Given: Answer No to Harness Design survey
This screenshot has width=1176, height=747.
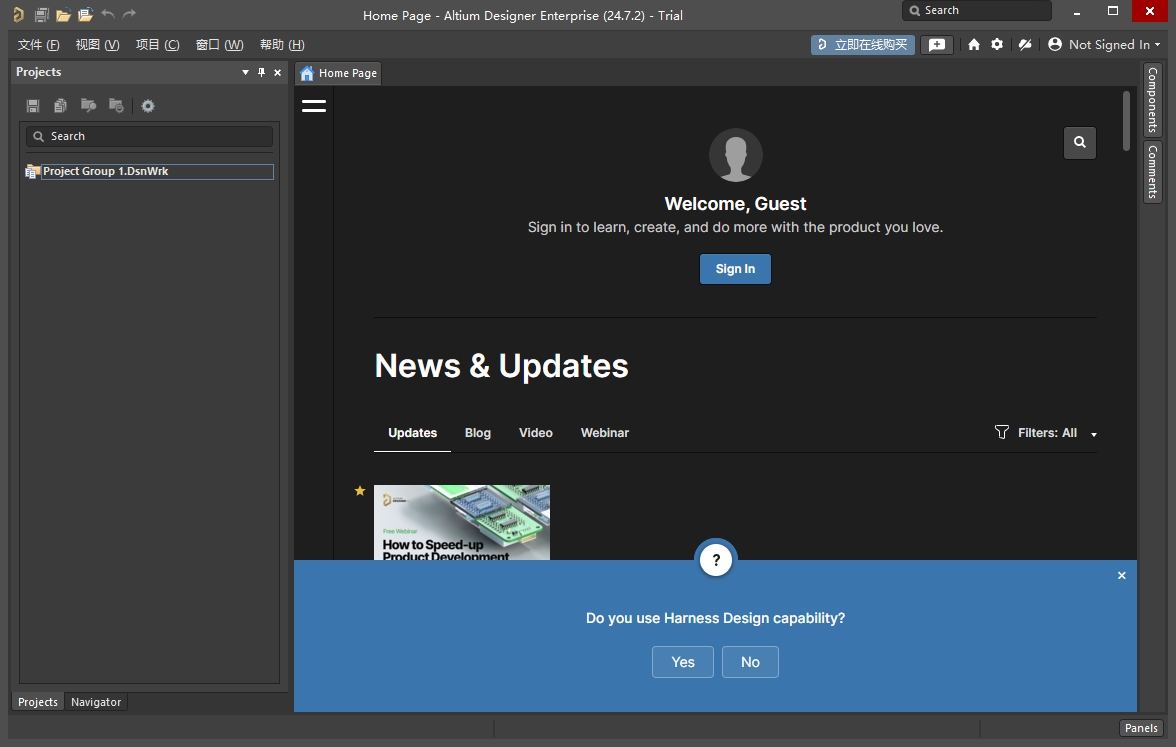Looking at the screenshot, I should pos(750,662).
